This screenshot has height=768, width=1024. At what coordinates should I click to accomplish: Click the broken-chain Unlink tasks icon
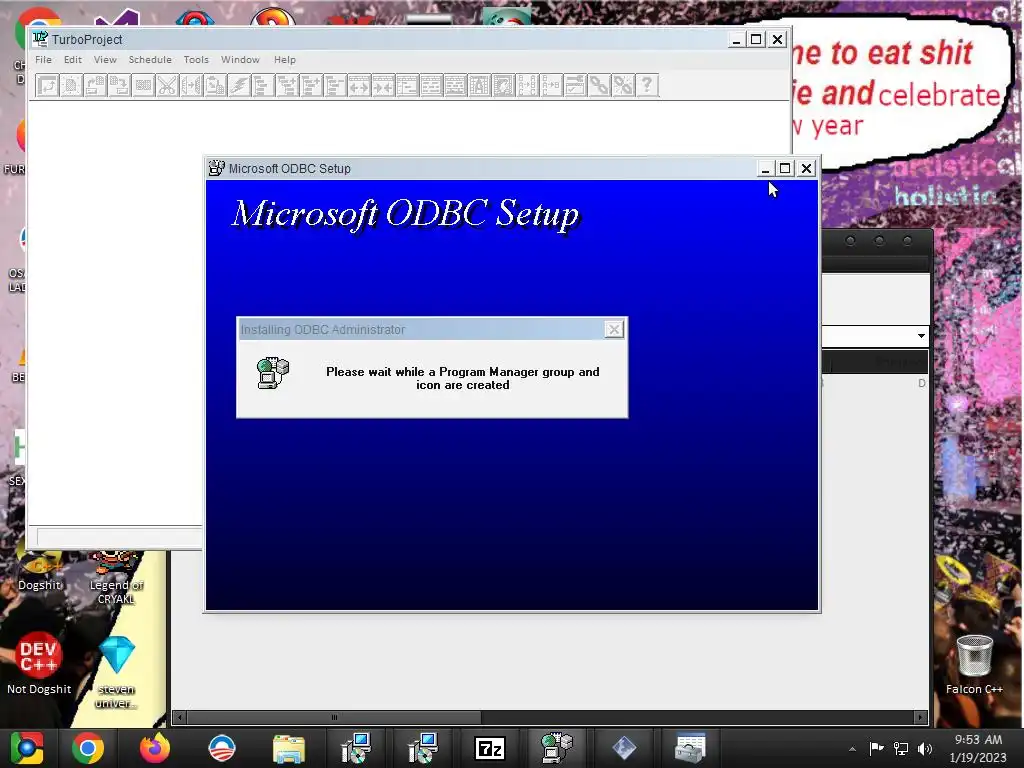623,86
